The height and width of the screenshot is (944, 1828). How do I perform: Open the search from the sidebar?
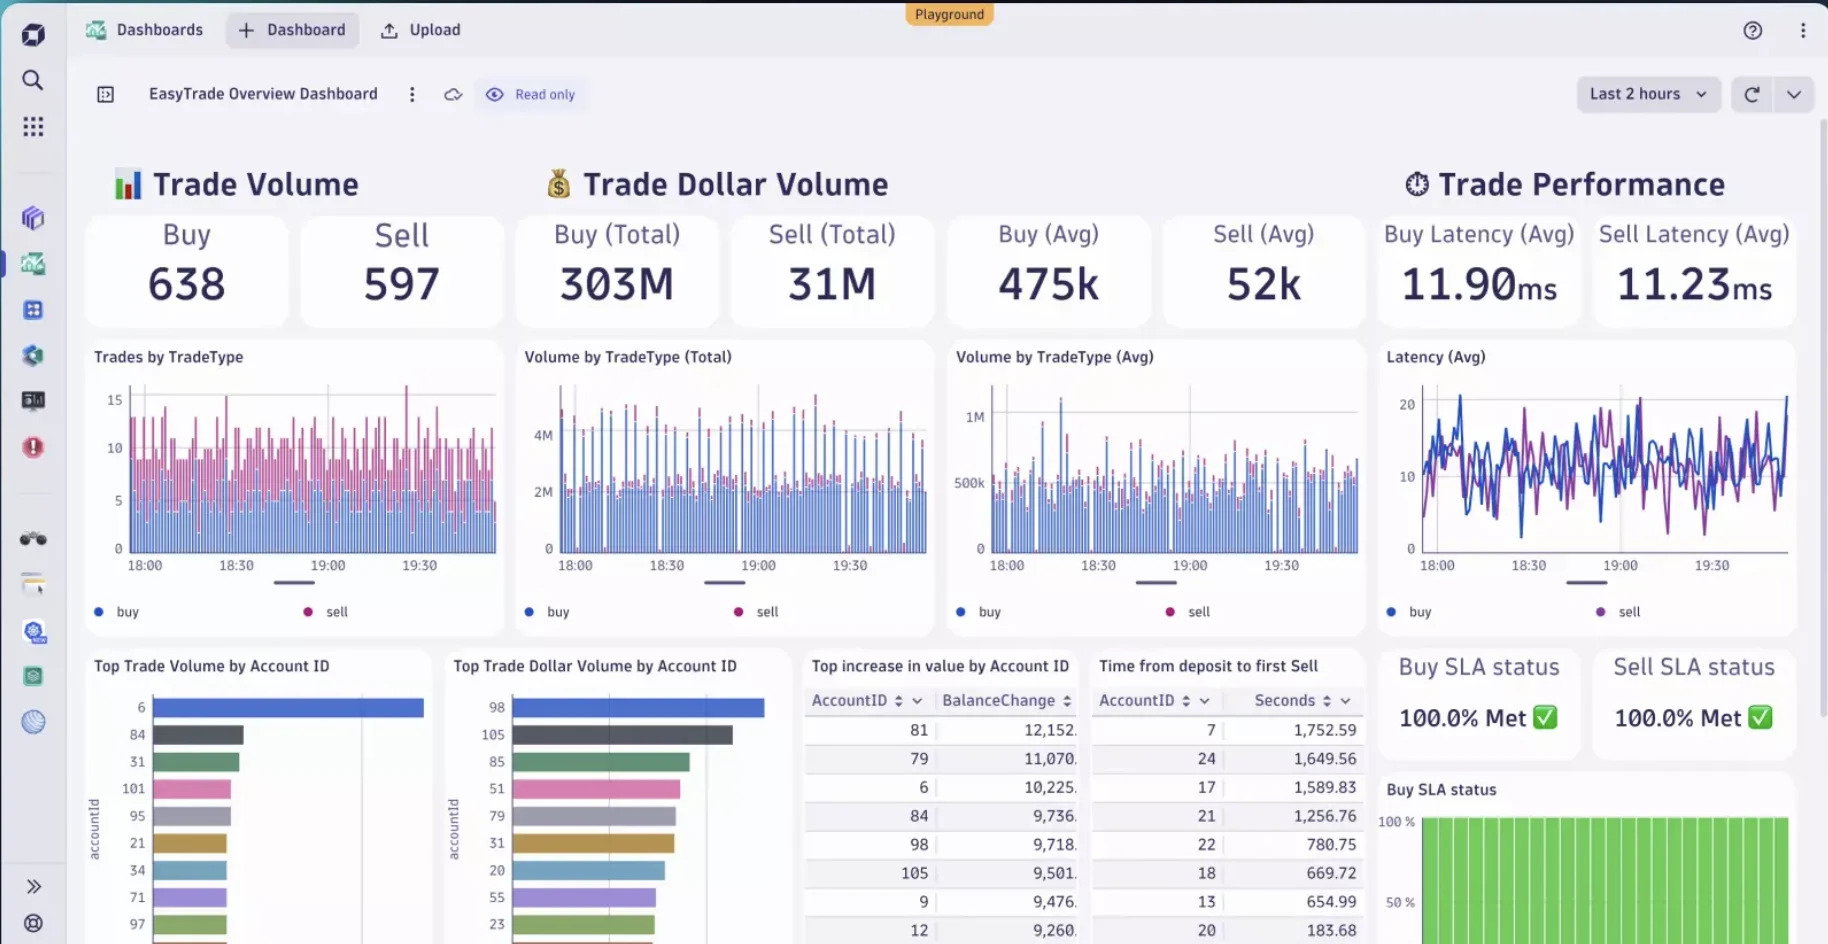point(33,80)
